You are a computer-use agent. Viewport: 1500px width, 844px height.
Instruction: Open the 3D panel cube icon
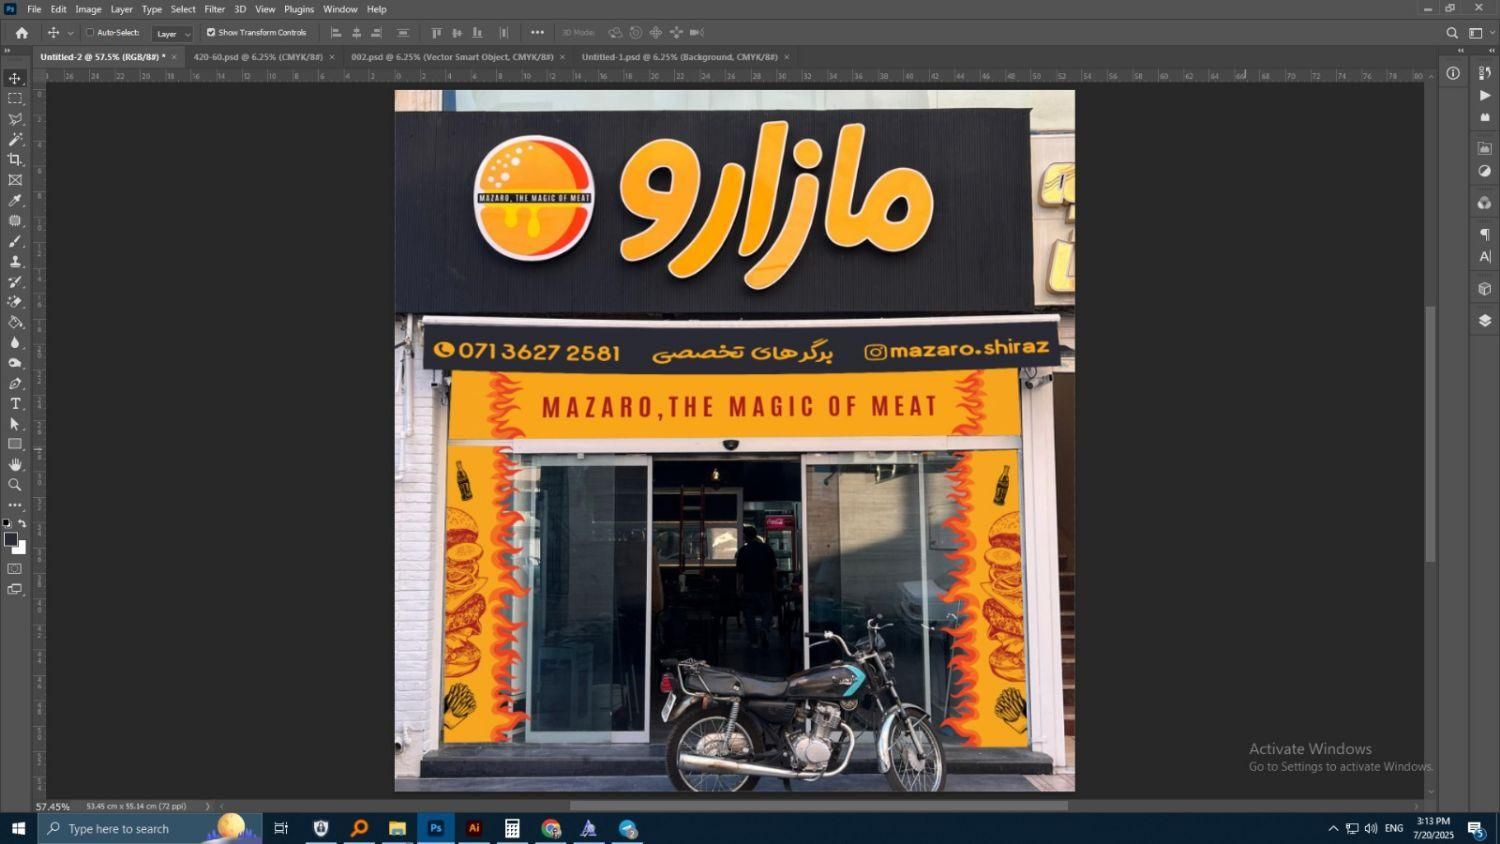click(1485, 289)
